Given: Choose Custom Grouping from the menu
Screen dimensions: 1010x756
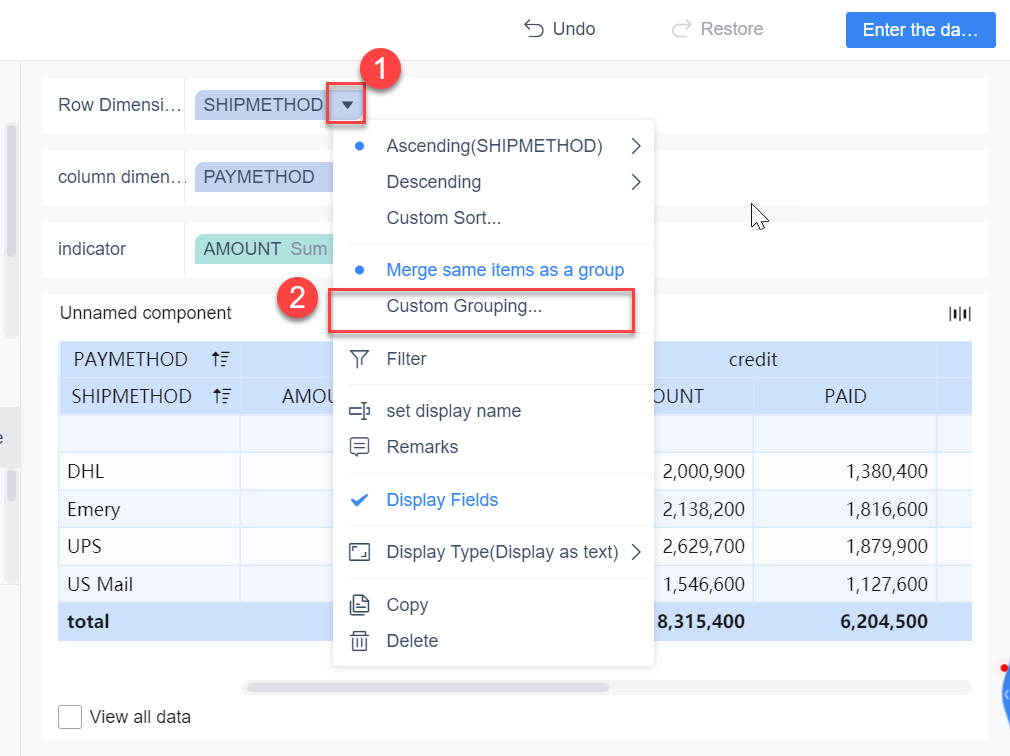Looking at the screenshot, I should pos(464,306).
